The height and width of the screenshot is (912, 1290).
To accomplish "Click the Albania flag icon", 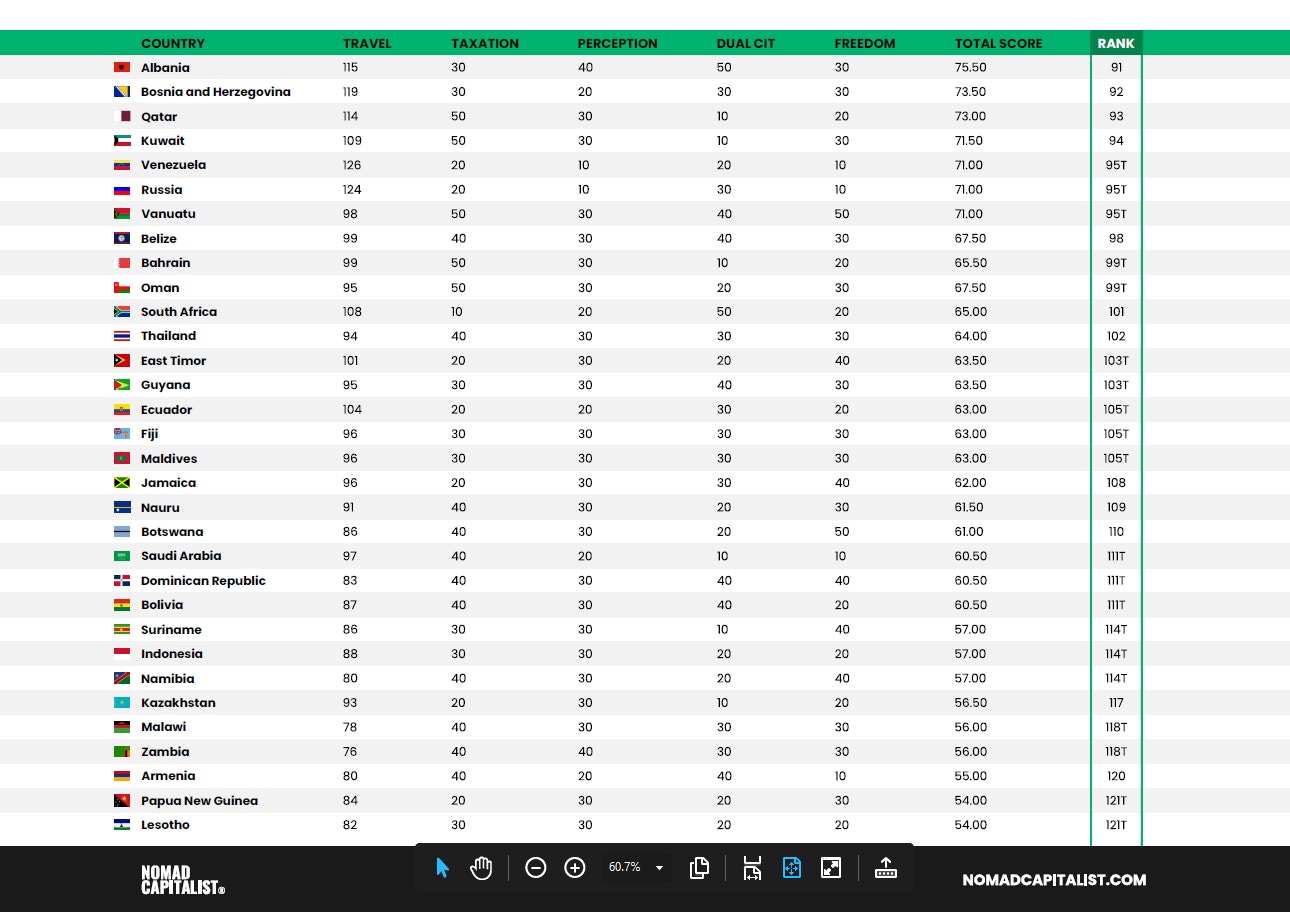I will 122,67.
